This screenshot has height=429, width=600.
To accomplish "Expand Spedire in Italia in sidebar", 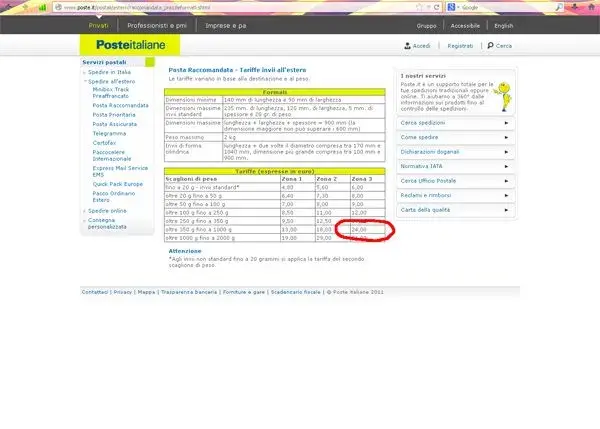I will pyautogui.click(x=109, y=72).
